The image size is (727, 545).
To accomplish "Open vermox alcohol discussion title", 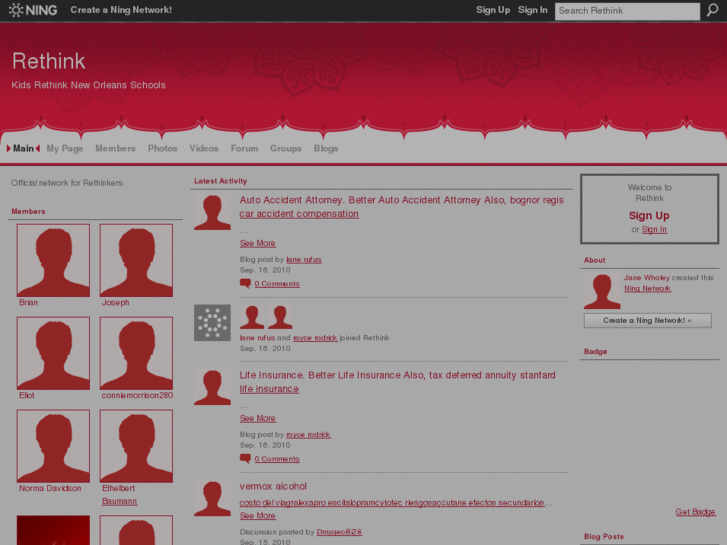I will 273,486.
